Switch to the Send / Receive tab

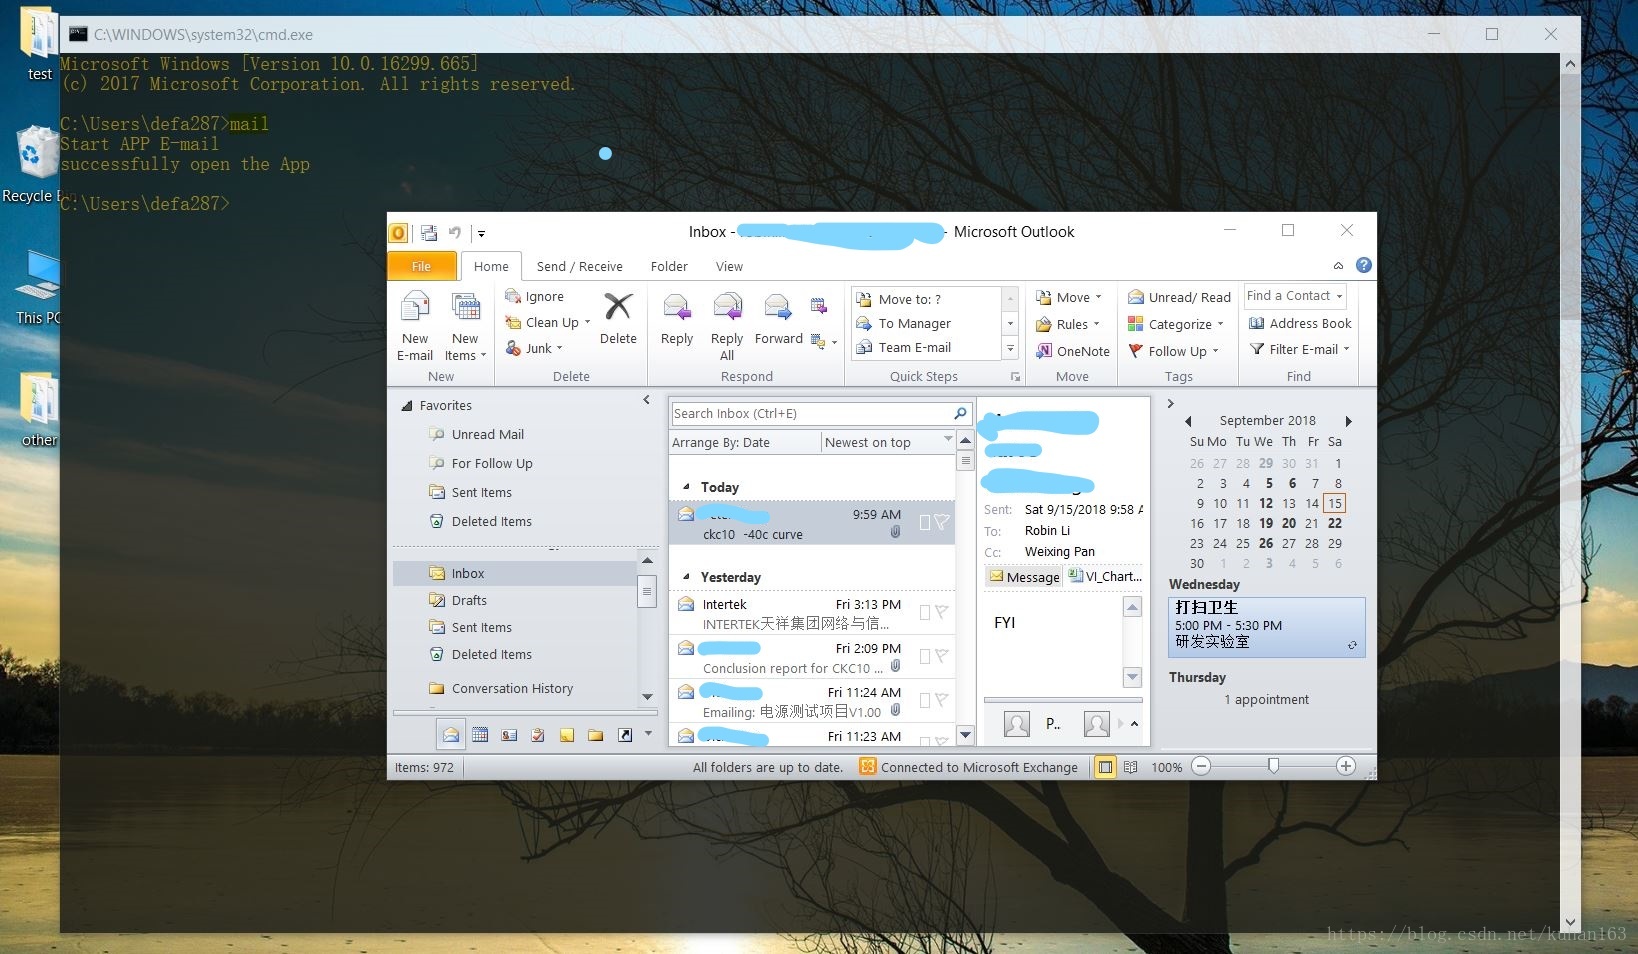(579, 266)
